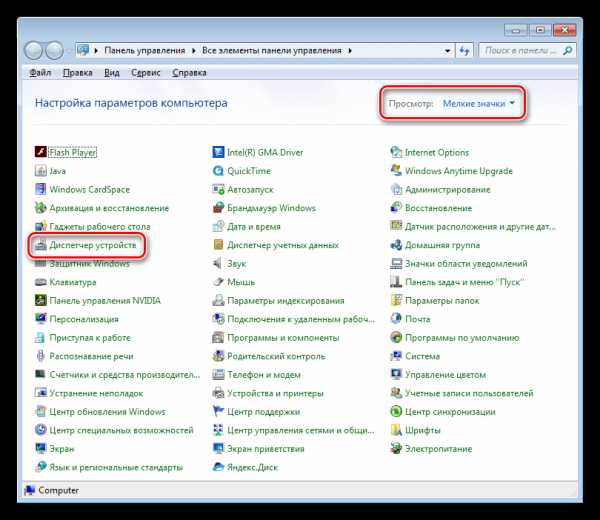Open Экран приветствия link

point(266,448)
